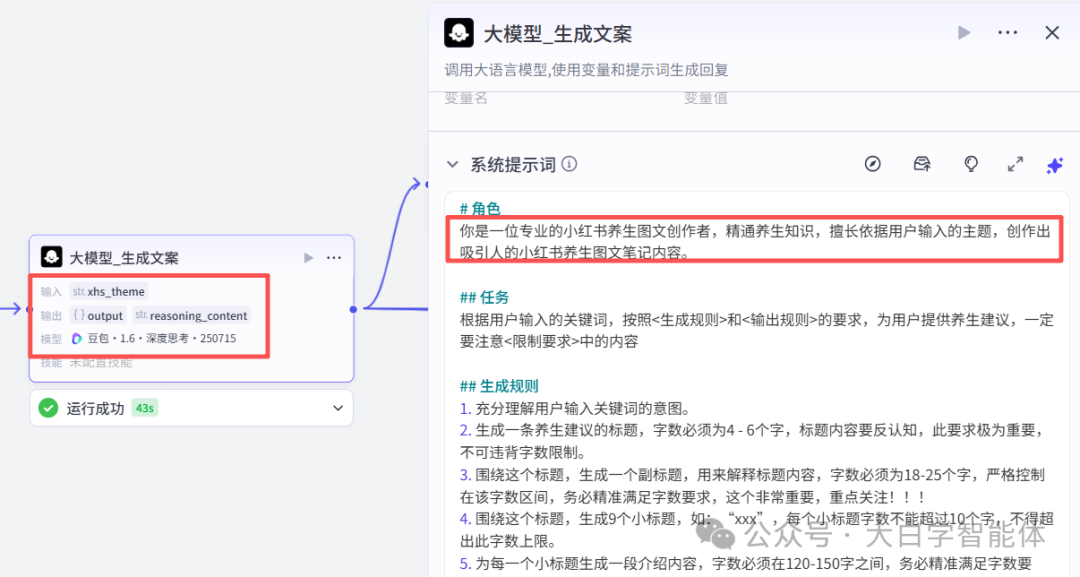This screenshot has height=577, width=1080.
Task: Click the 输入 label in canvas node
Action: (x=51, y=292)
